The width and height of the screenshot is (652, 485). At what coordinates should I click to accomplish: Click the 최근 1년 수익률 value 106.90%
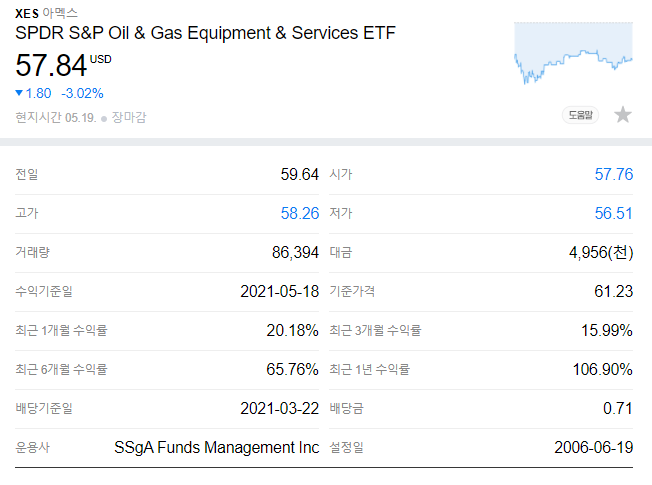pos(601,369)
